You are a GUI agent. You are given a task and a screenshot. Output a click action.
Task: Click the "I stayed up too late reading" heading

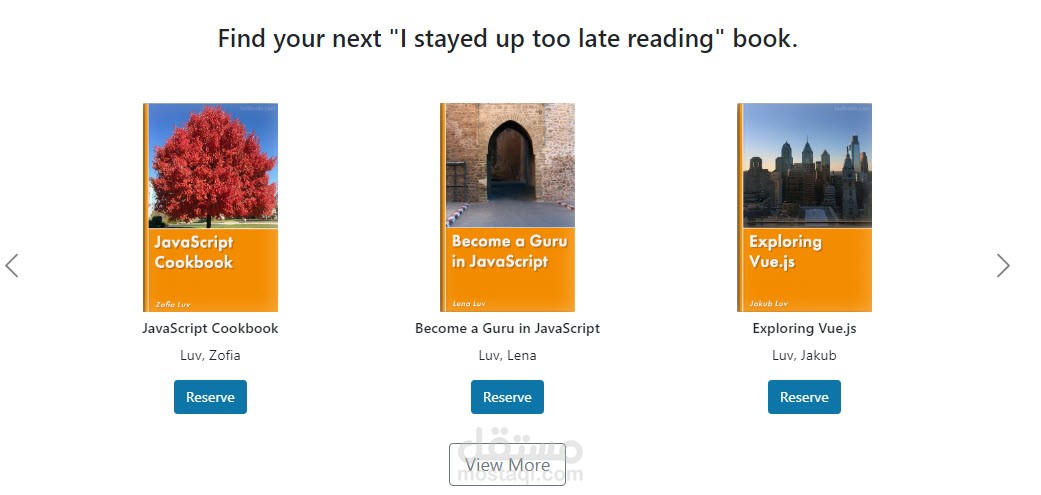pyautogui.click(x=507, y=40)
